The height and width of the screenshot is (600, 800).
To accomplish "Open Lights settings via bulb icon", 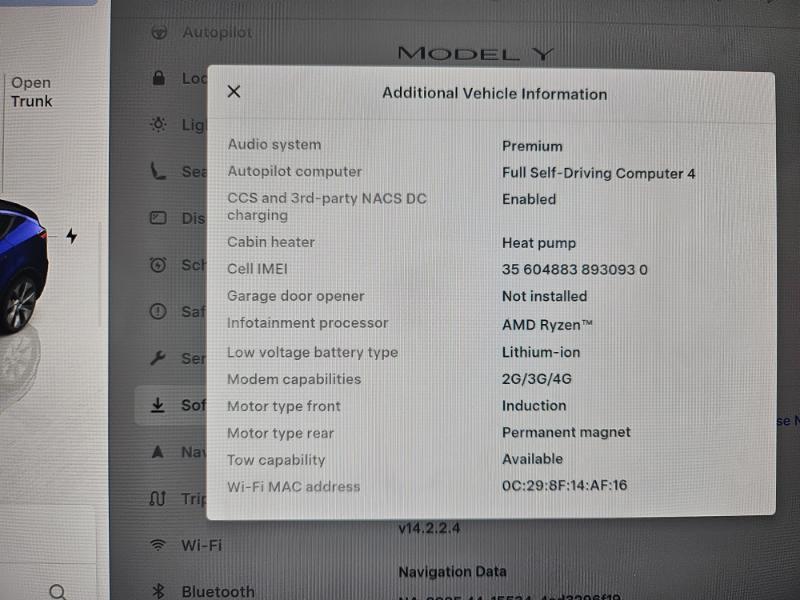I will (158, 125).
